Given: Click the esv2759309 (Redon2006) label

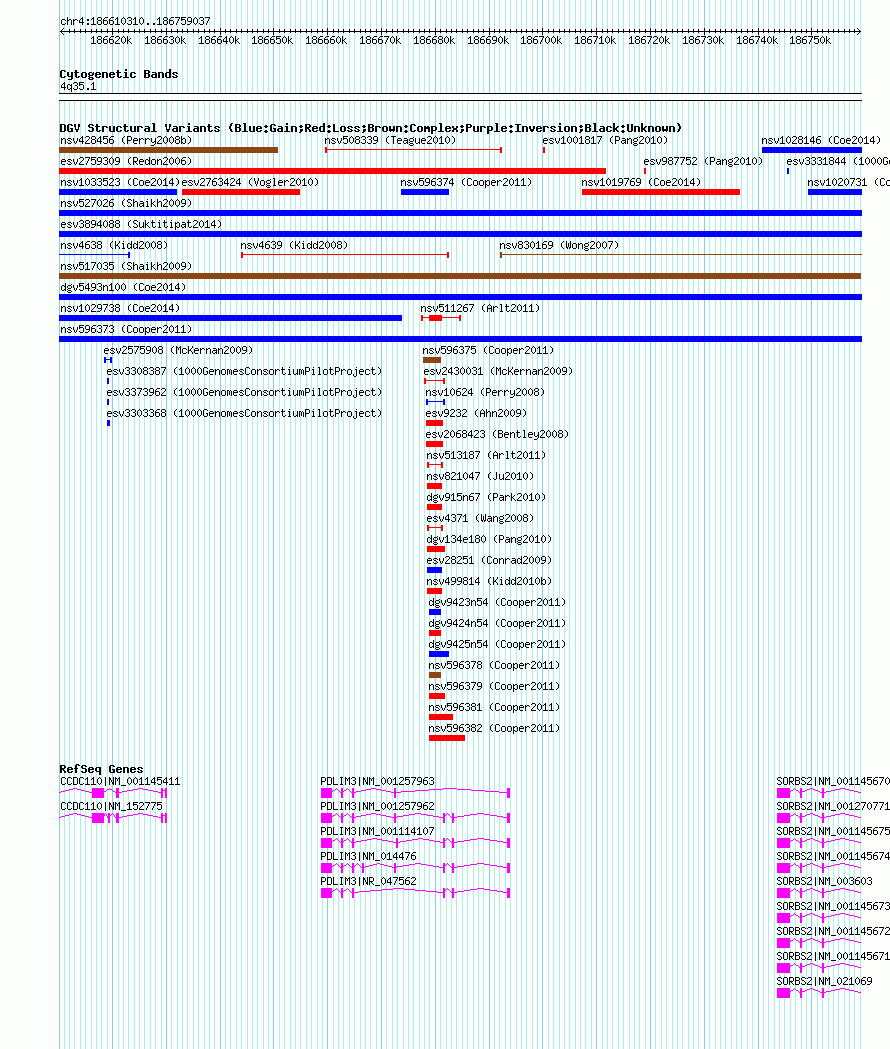Looking at the screenshot, I should (126, 161).
